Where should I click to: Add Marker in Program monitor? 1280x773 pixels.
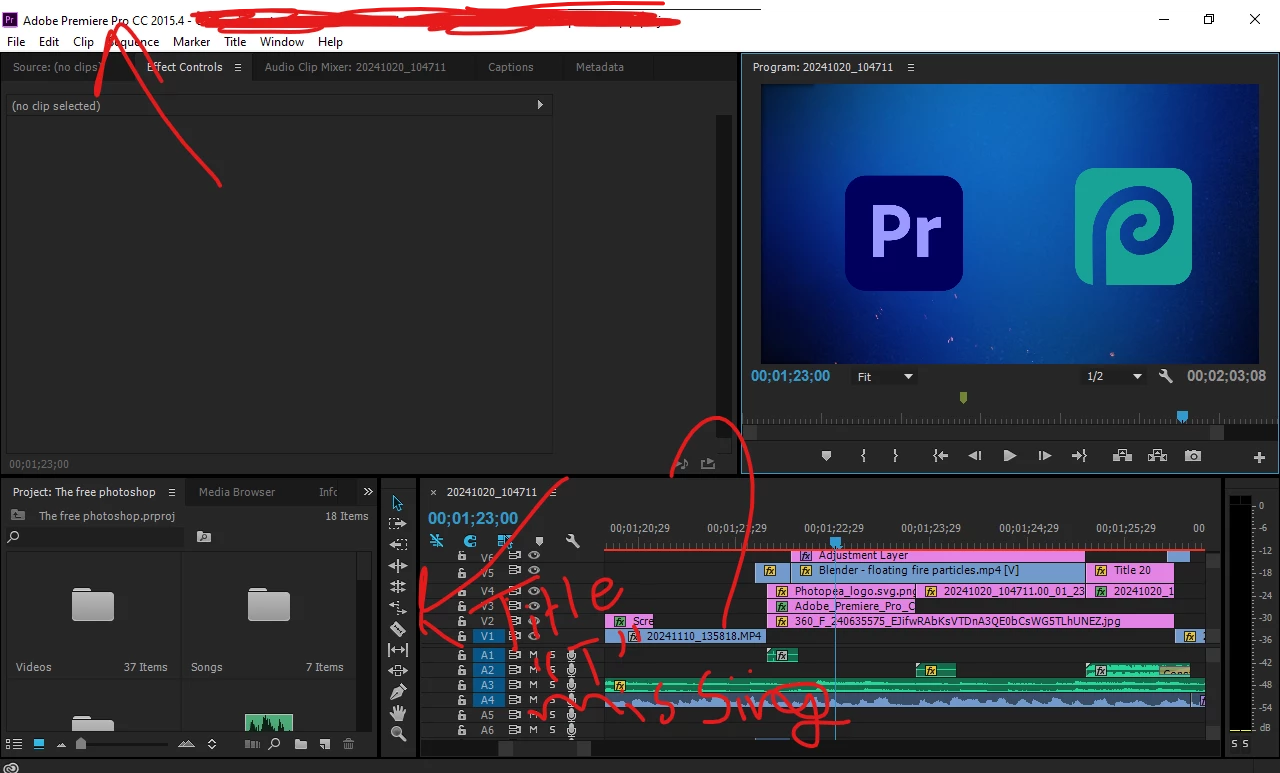[826, 456]
